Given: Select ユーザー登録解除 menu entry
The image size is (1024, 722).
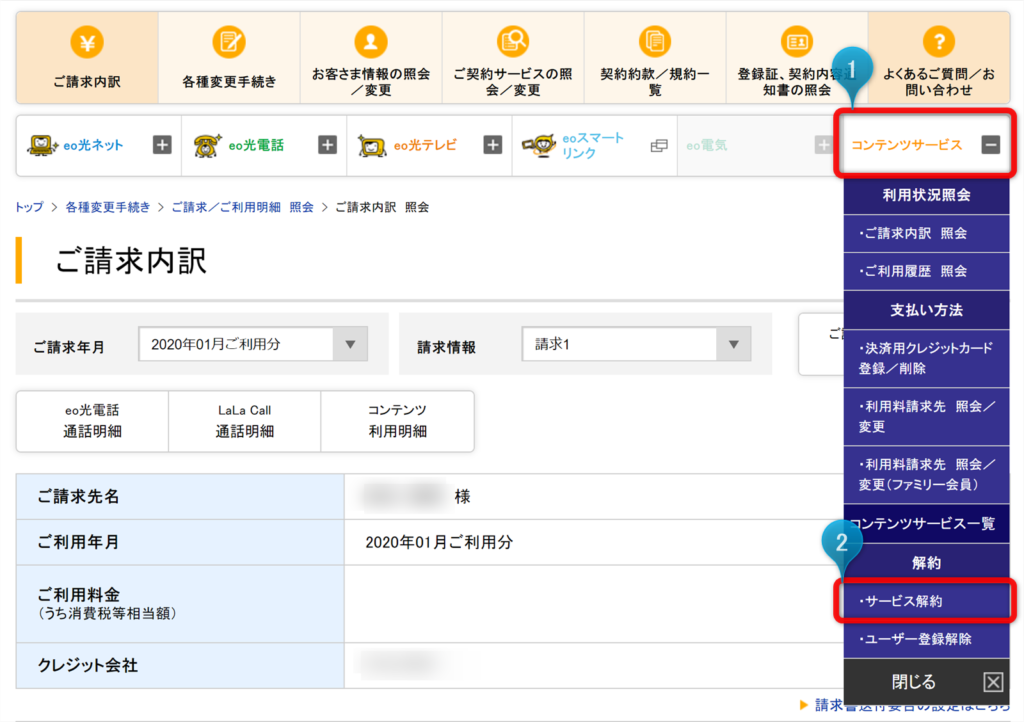Looking at the screenshot, I should click(x=925, y=639).
